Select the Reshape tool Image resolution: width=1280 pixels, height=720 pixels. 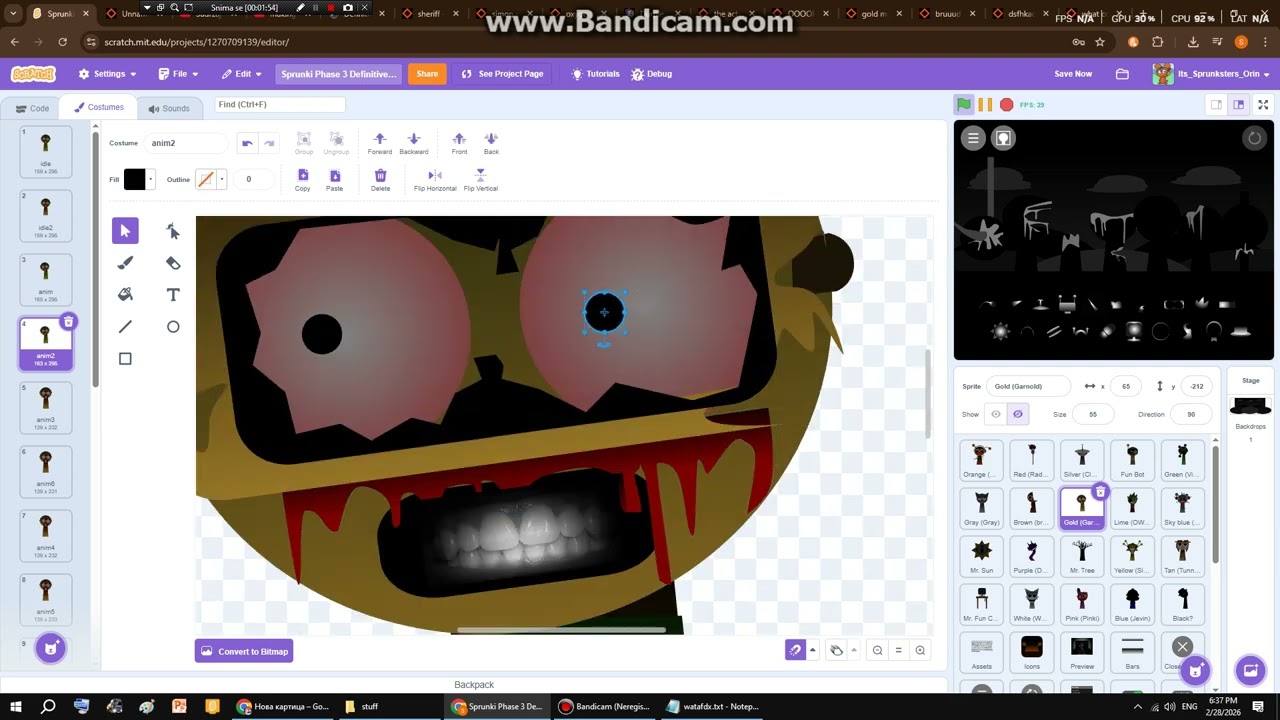(173, 231)
